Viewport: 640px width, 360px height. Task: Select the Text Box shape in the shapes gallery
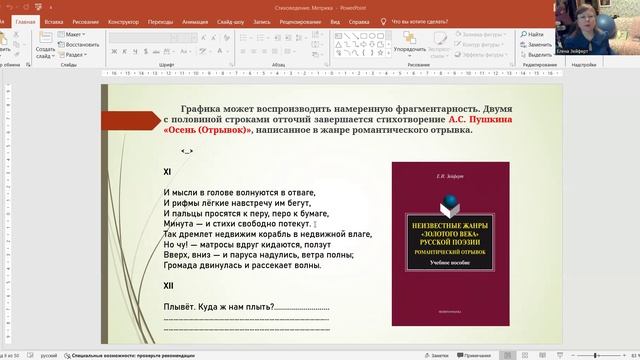338,36
